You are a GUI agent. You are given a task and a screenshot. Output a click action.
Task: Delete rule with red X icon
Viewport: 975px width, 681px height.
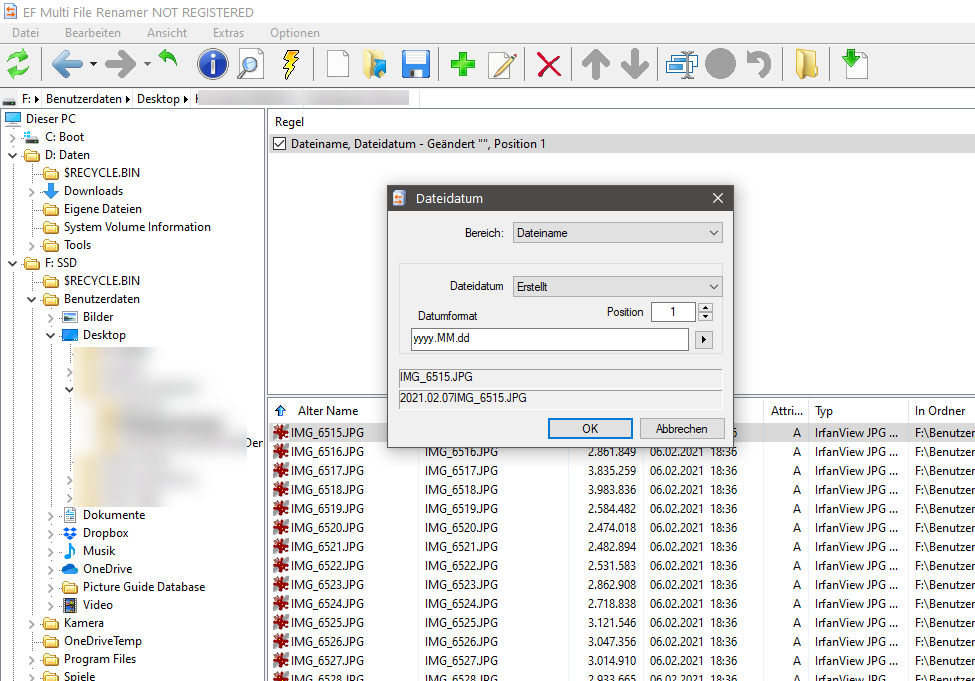click(548, 65)
